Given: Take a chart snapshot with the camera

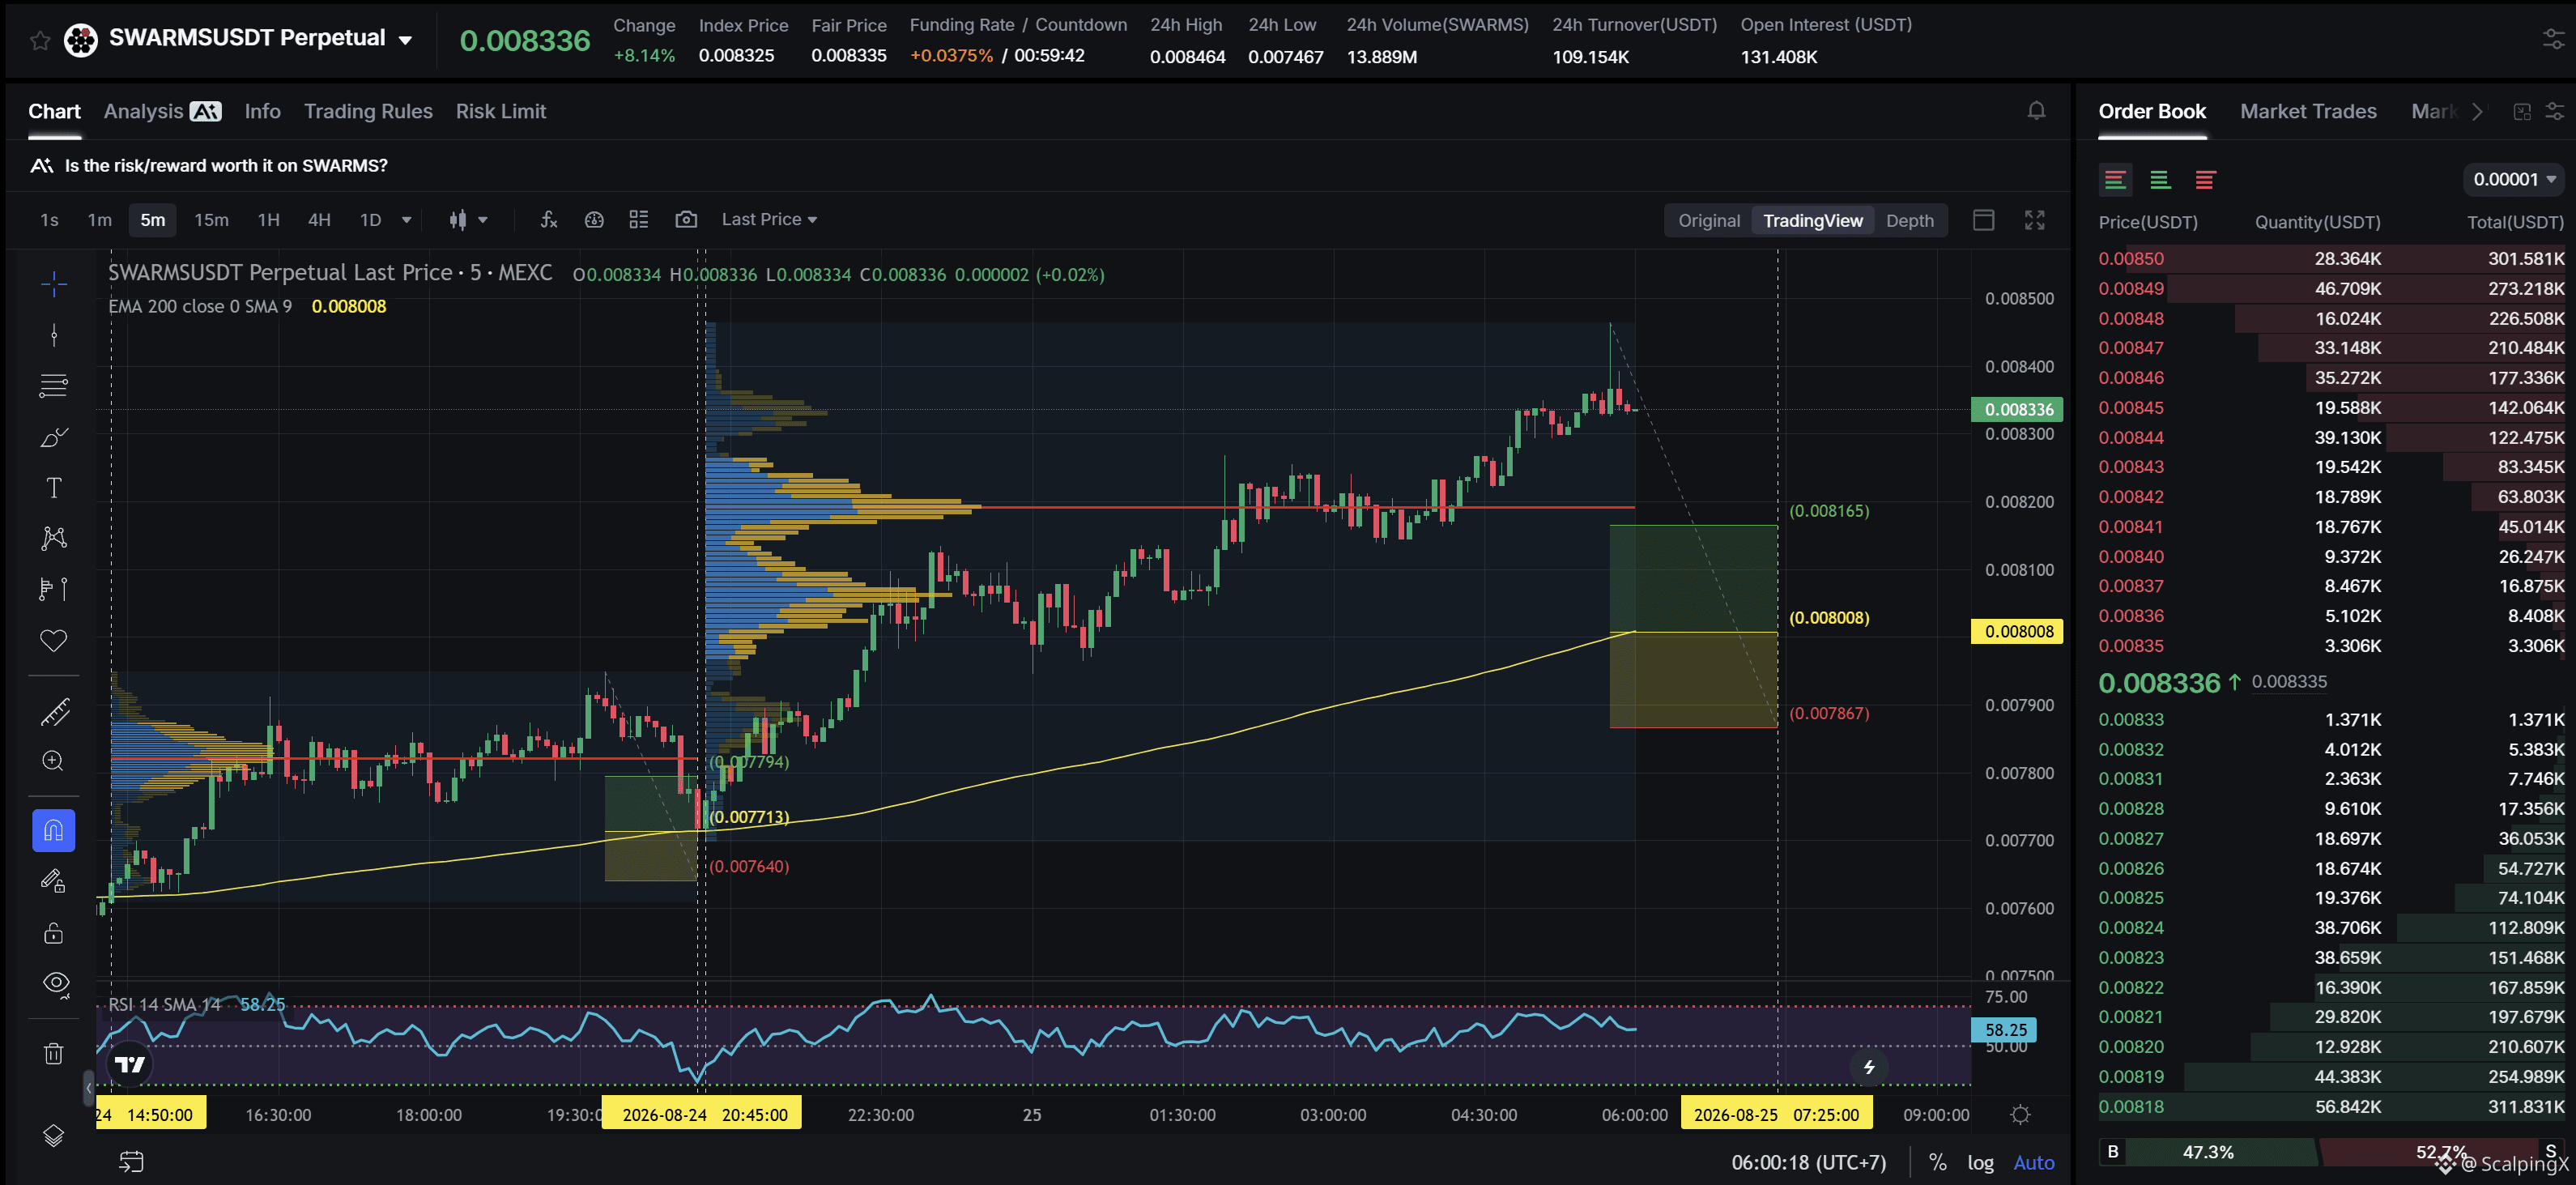Looking at the screenshot, I should coord(686,220).
